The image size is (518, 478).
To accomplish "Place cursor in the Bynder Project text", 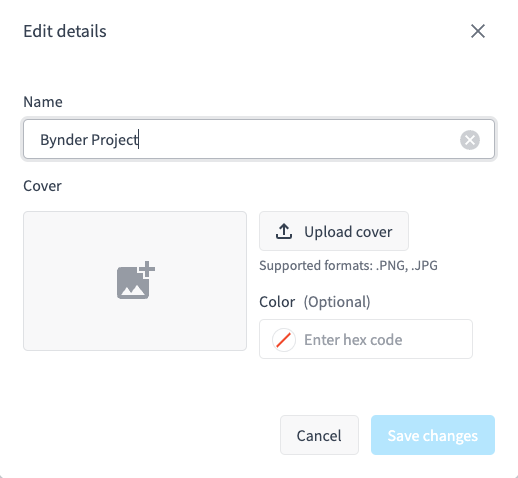I will coord(89,140).
